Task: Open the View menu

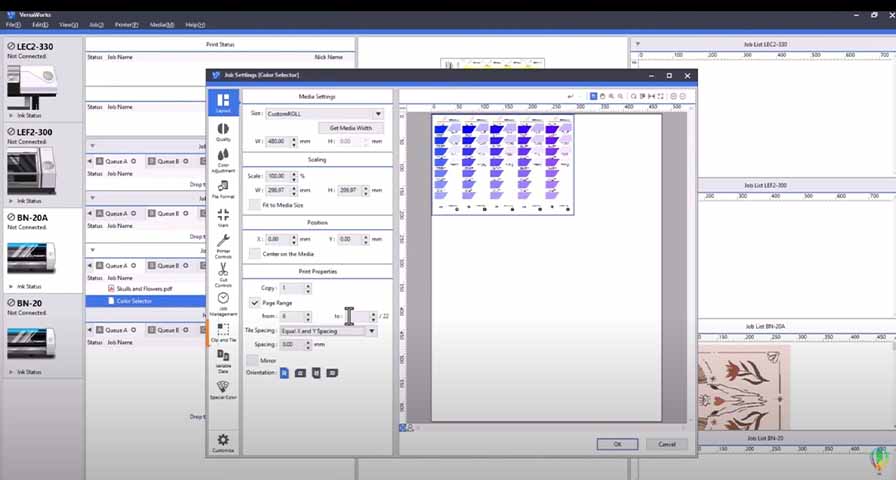Action: [69, 25]
